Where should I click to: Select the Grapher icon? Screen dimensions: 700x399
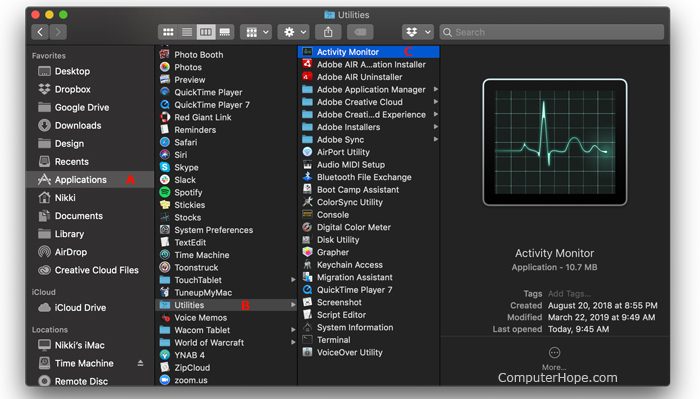coord(307,252)
